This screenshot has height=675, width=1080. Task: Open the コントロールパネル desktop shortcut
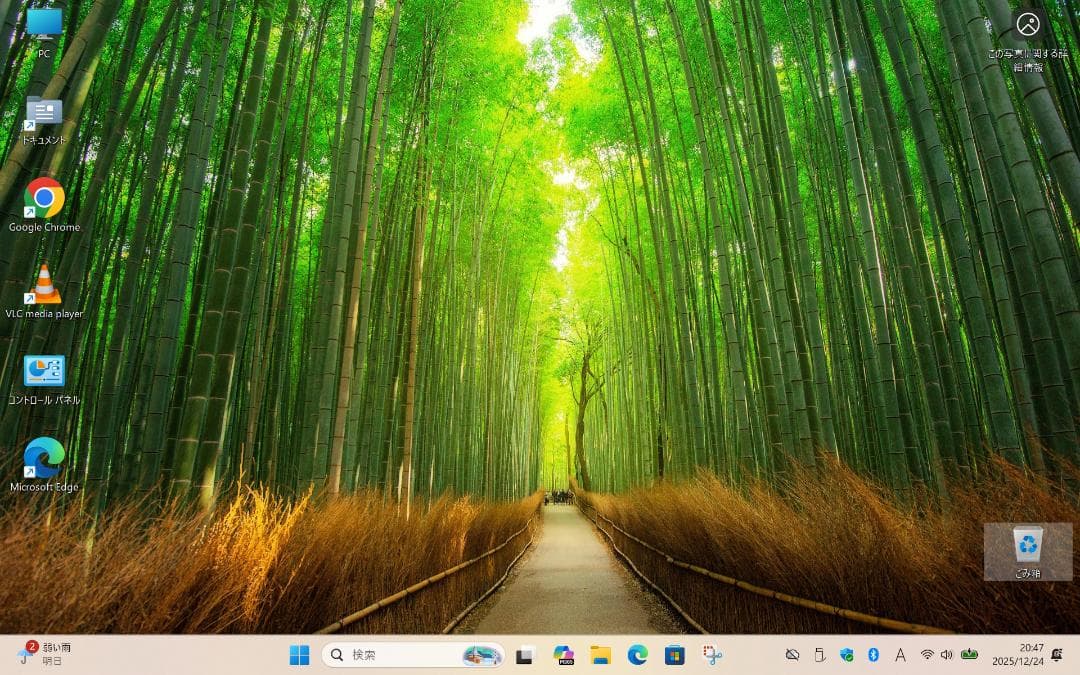[x=44, y=372]
